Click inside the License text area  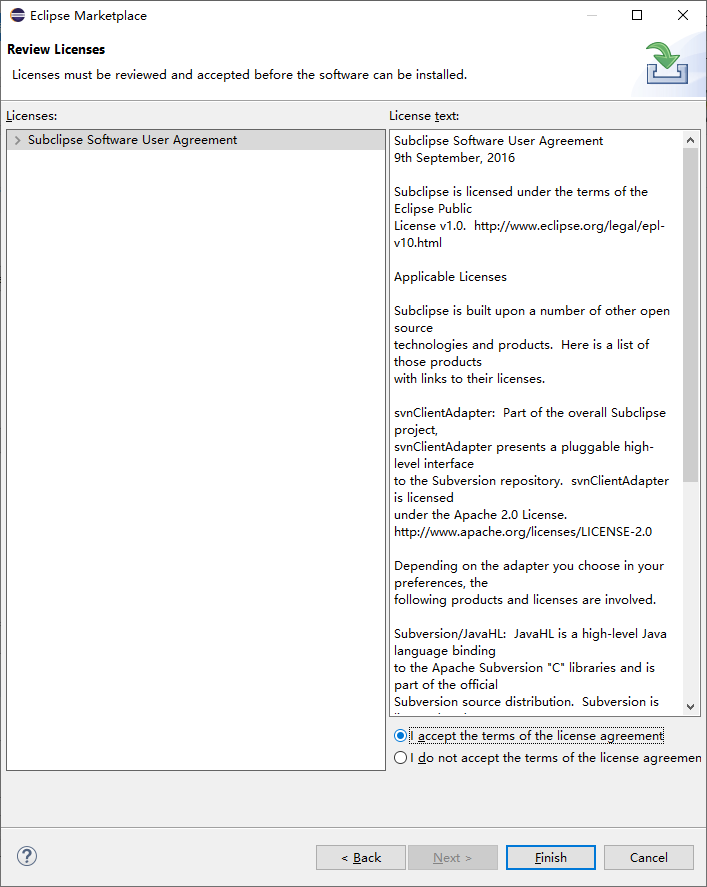536,423
